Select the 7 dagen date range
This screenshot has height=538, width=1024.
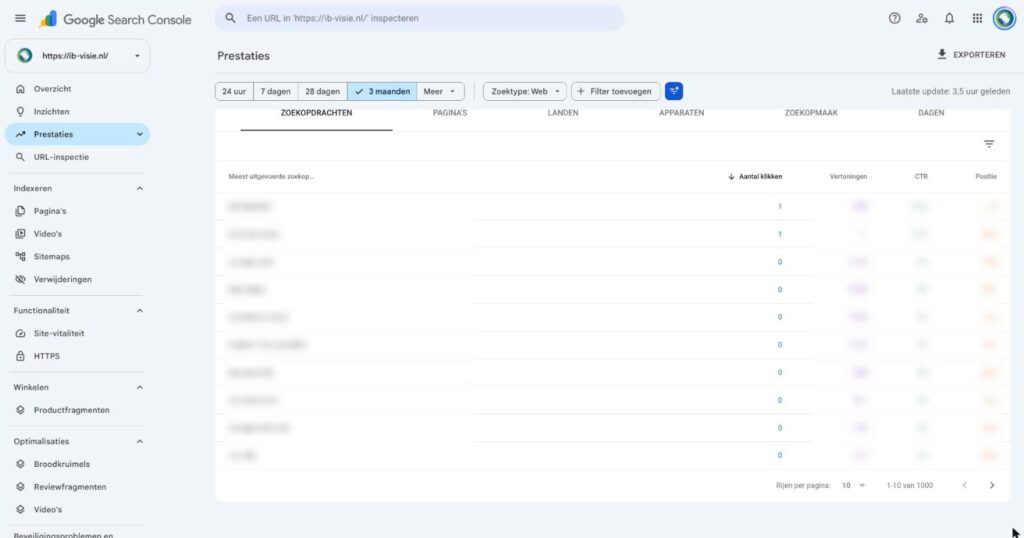[x=276, y=91]
